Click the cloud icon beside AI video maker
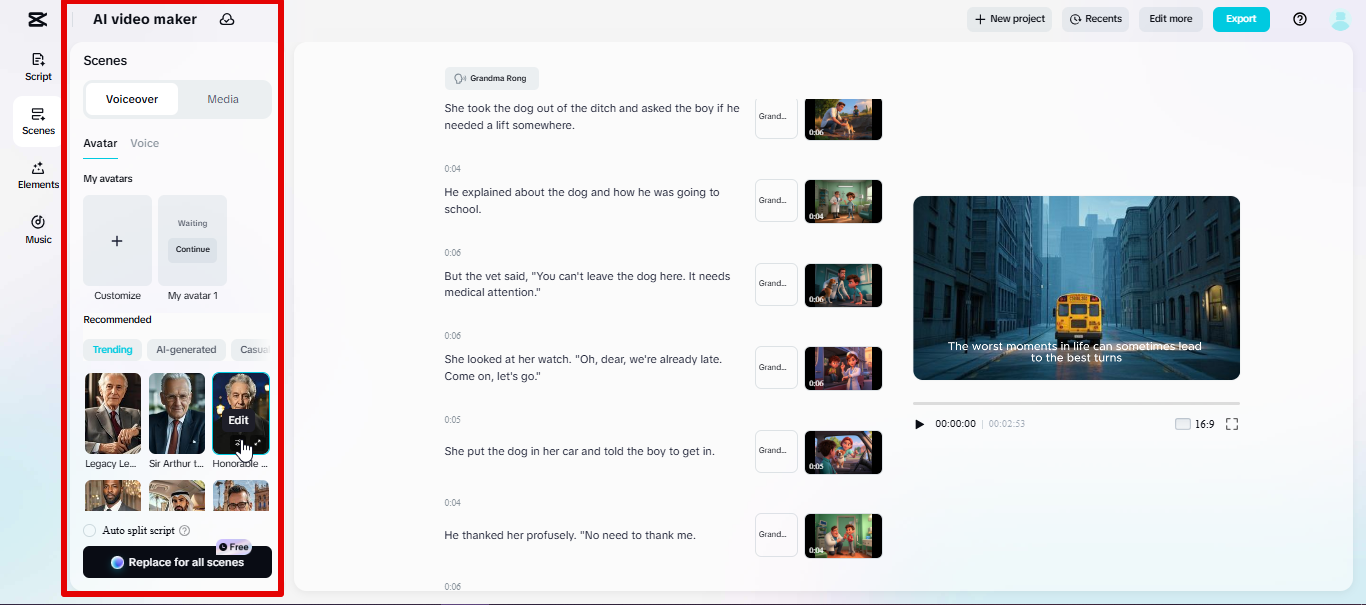The image size is (1366, 605). point(225,18)
